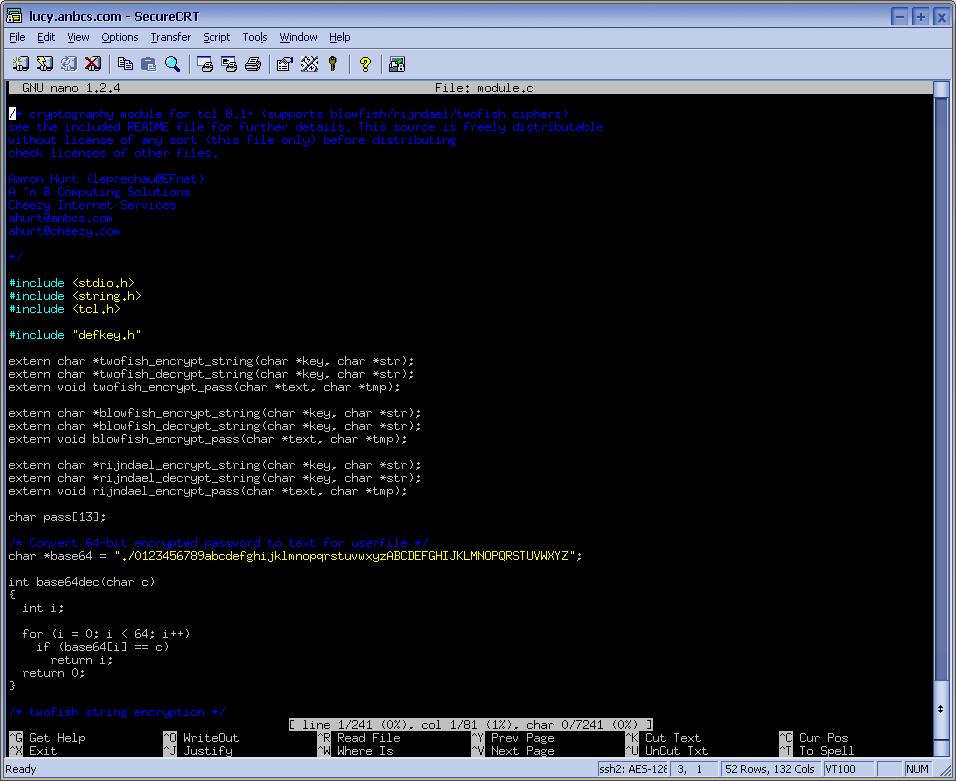Click the 'char *base64 =' declaration line
The height and width of the screenshot is (781, 956).
tap(296, 556)
